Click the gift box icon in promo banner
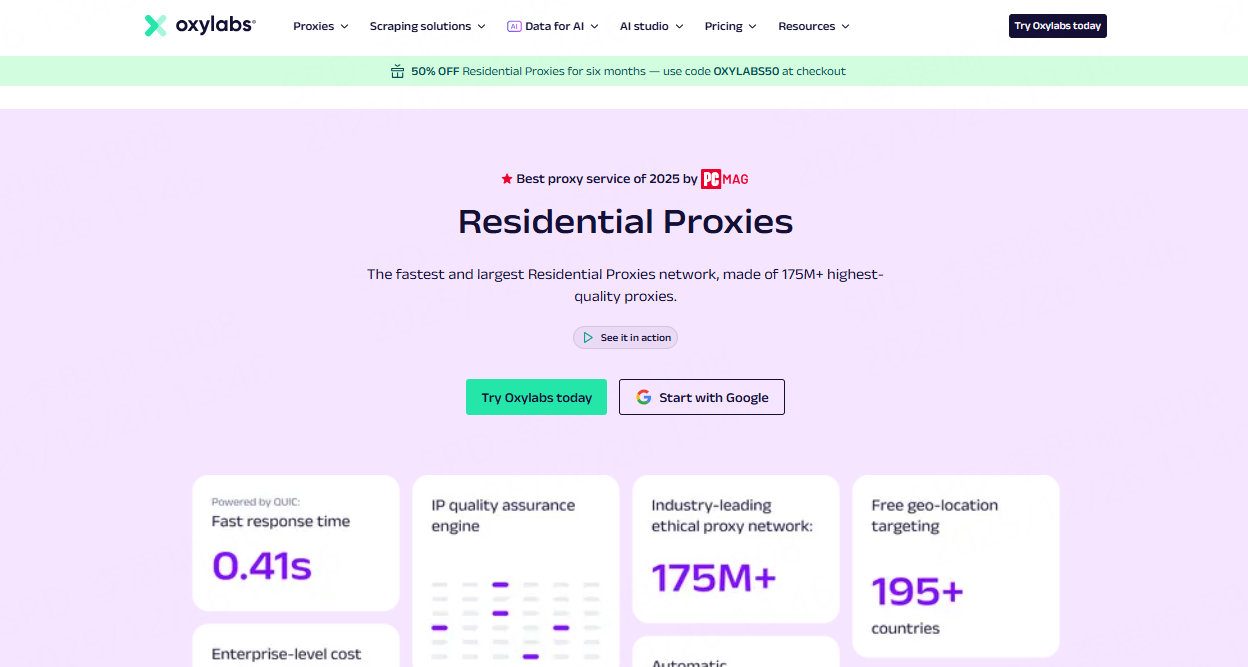1248x667 pixels. click(x=398, y=71)
